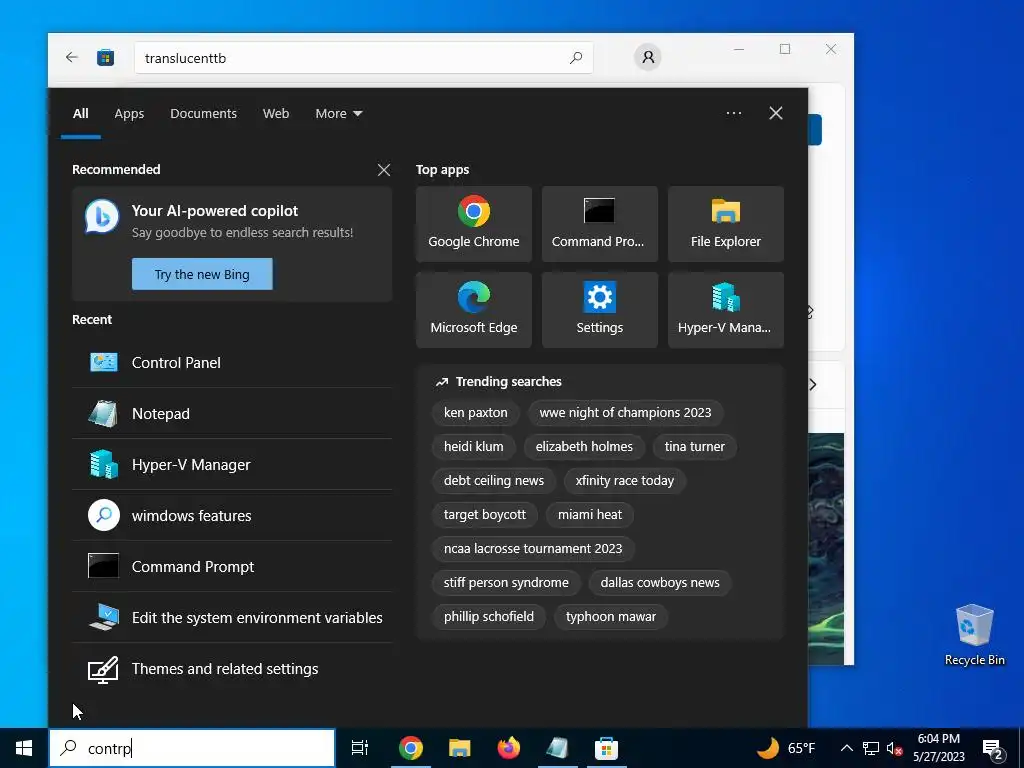The image size is (1024, 768).
Task: Open Settings tile in Top apps
Action: pyautogui.click(x=600, y=310)
